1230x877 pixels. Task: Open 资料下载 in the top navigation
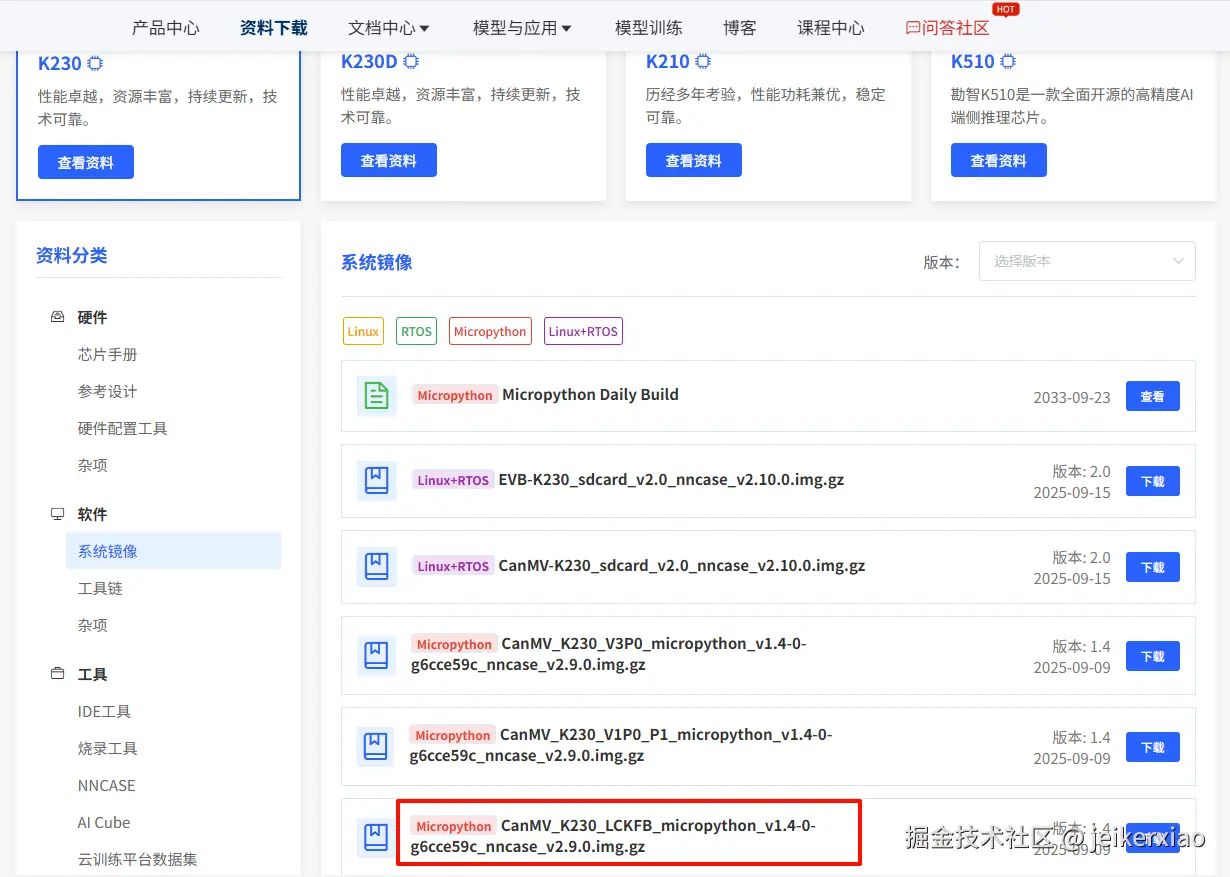pos(274,28)
